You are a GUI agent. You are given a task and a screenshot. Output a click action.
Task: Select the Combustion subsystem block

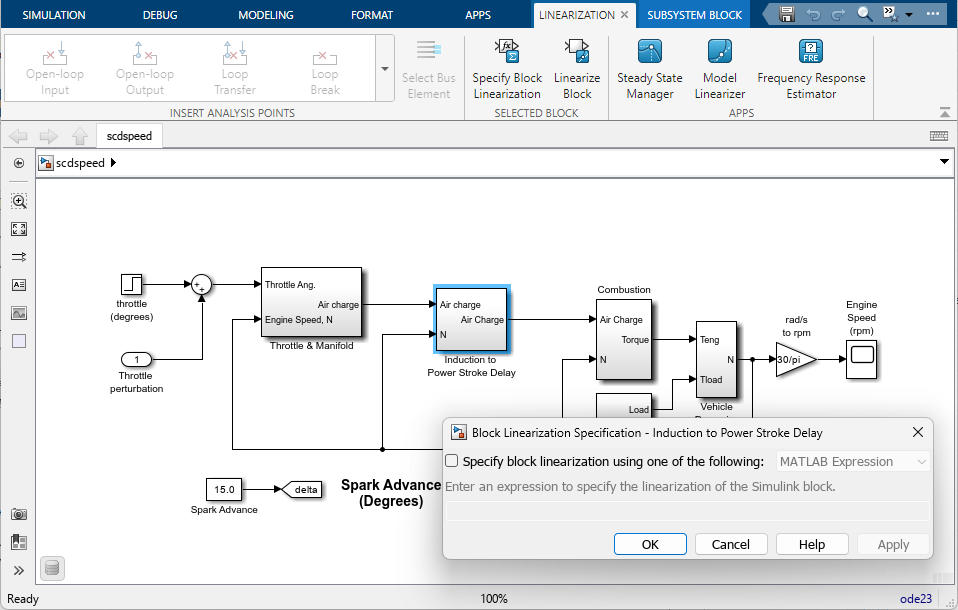point(624,339)
